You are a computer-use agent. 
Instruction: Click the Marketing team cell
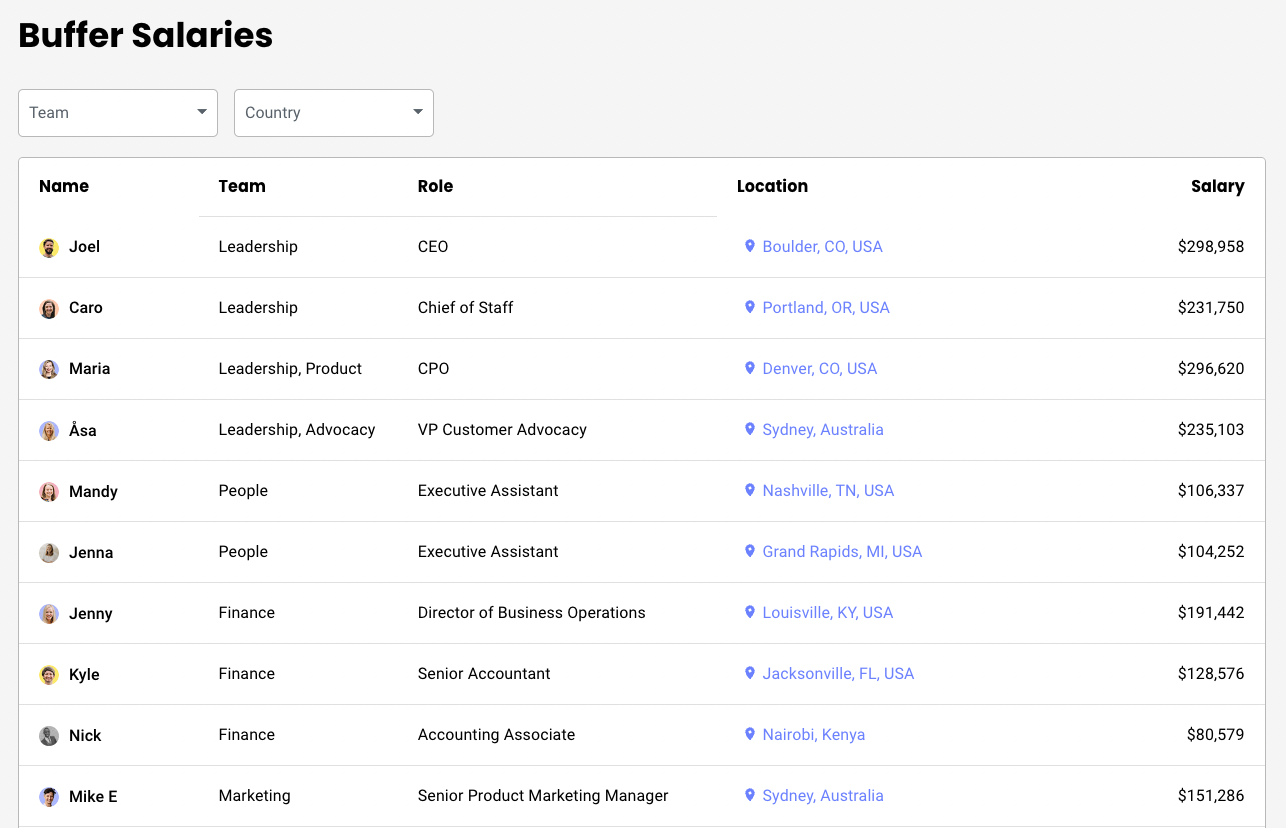(255, 795)
